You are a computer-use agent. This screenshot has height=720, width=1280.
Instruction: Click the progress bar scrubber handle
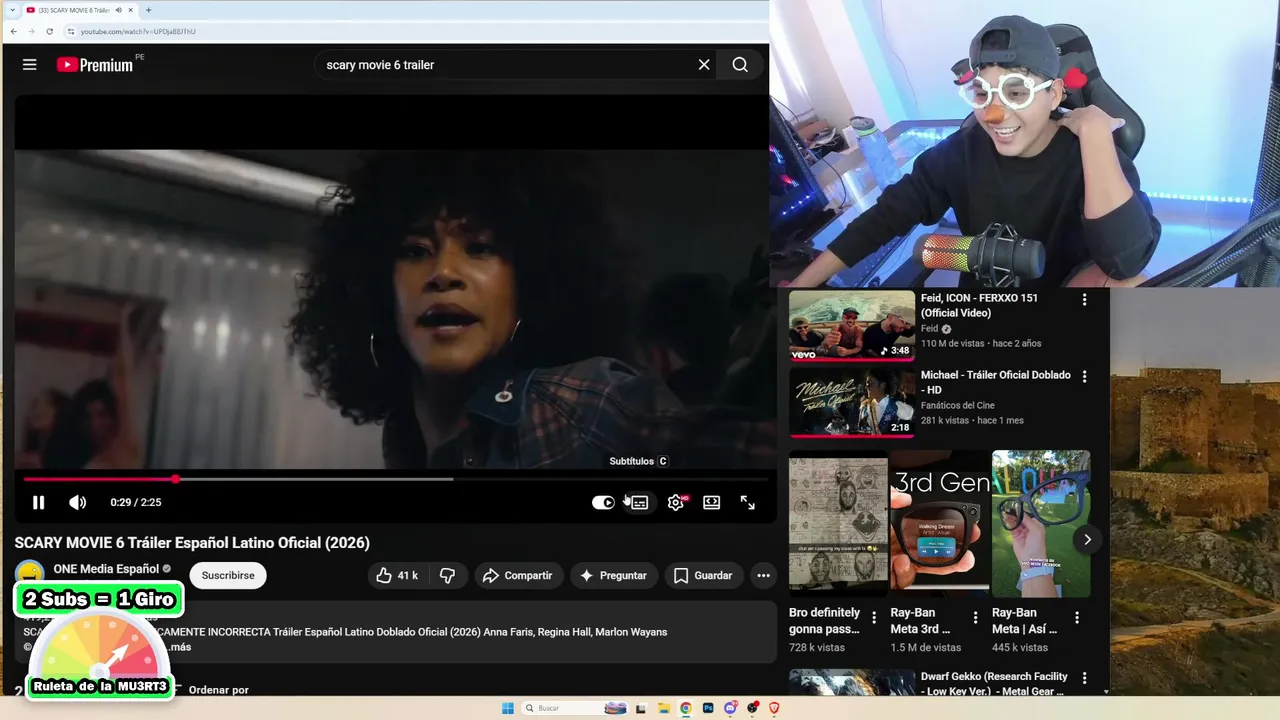click(x=175, y=479)
